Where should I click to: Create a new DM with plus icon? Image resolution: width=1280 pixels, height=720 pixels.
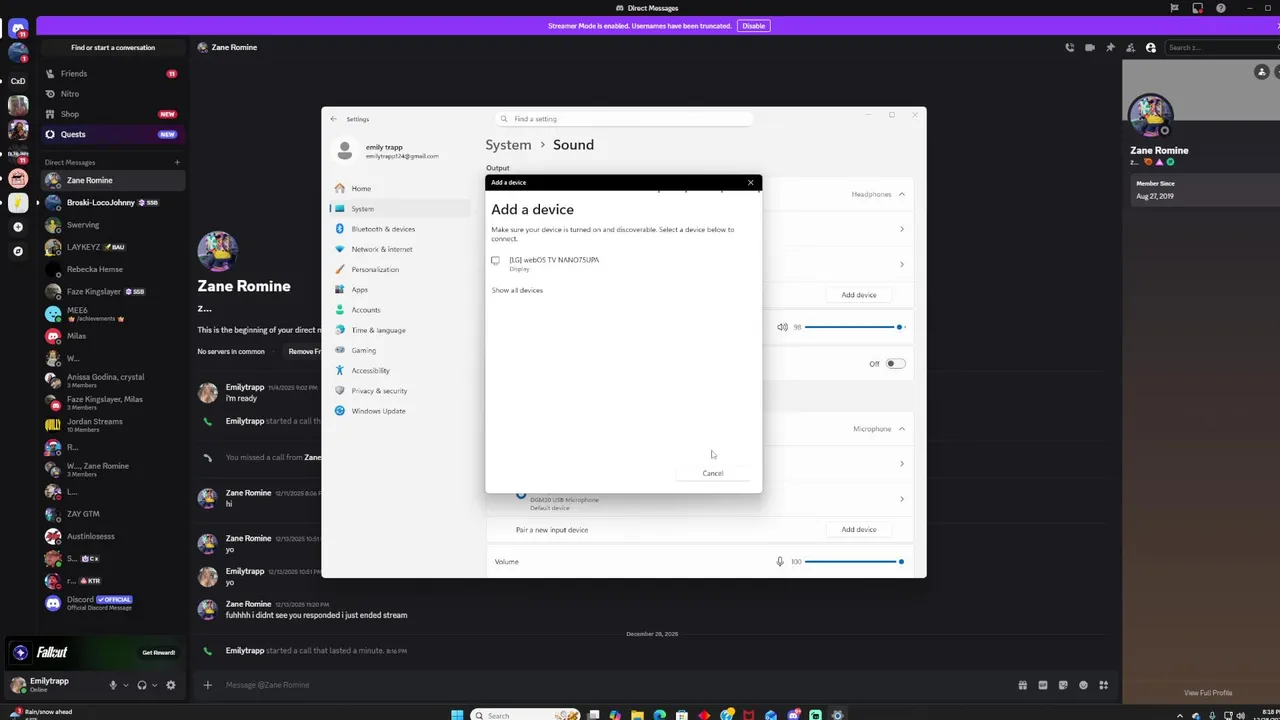pos(177,162)
